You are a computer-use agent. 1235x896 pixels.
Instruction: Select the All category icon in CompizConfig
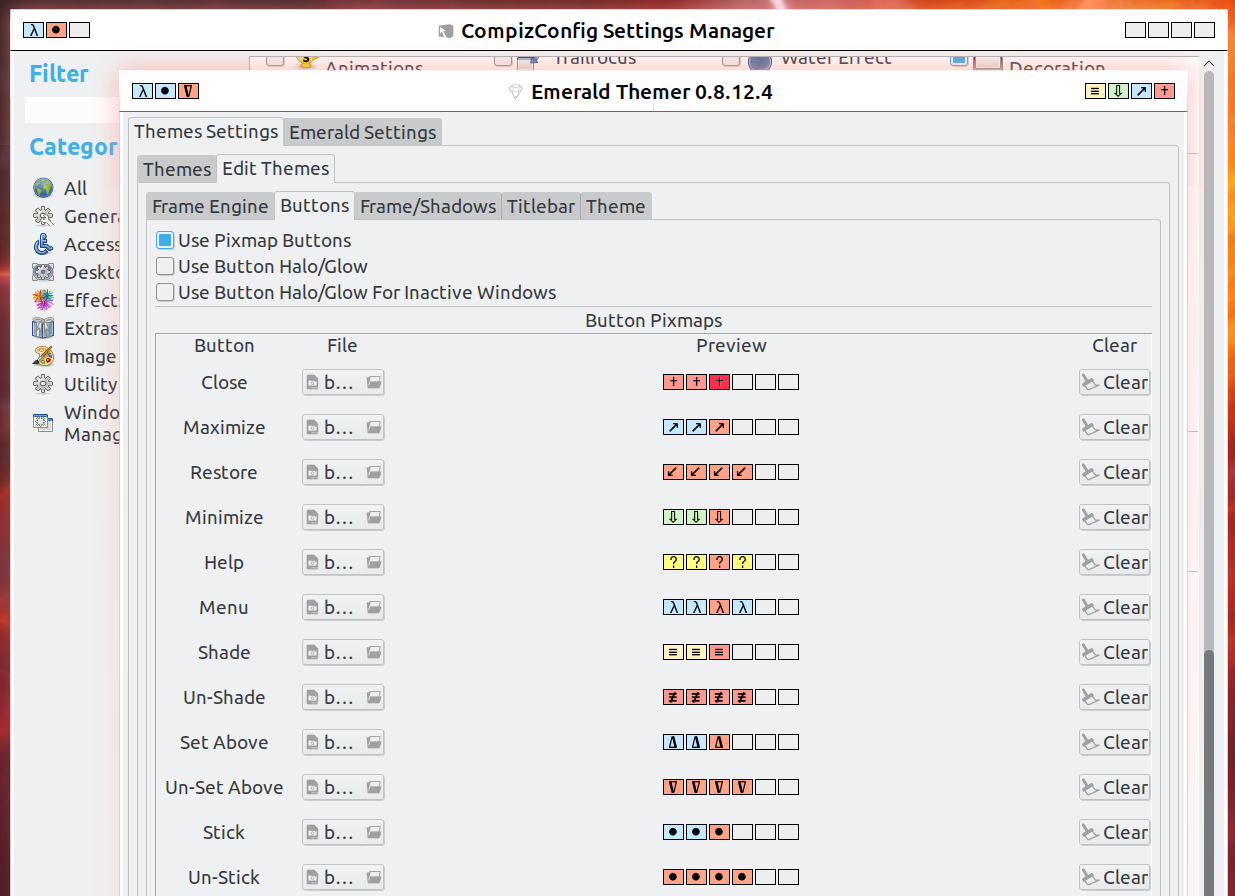[x=43, y=188]
